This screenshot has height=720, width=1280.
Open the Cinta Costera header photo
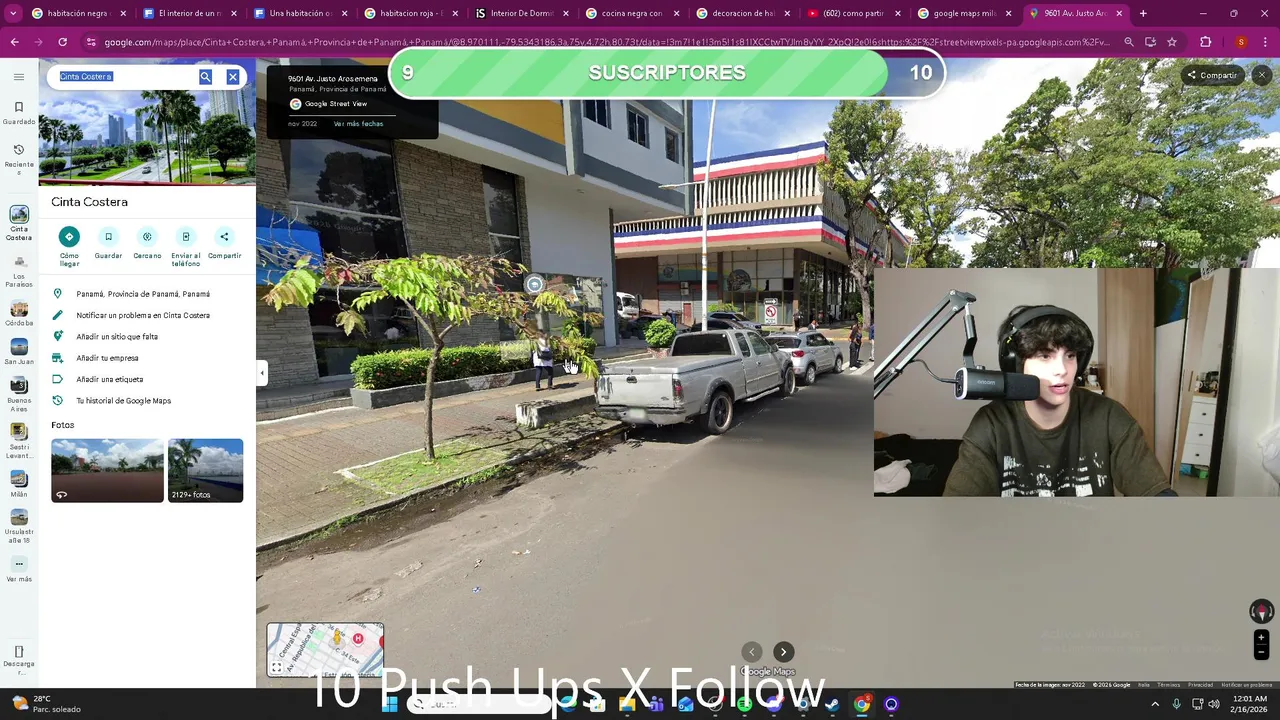(x=147, y=138)
